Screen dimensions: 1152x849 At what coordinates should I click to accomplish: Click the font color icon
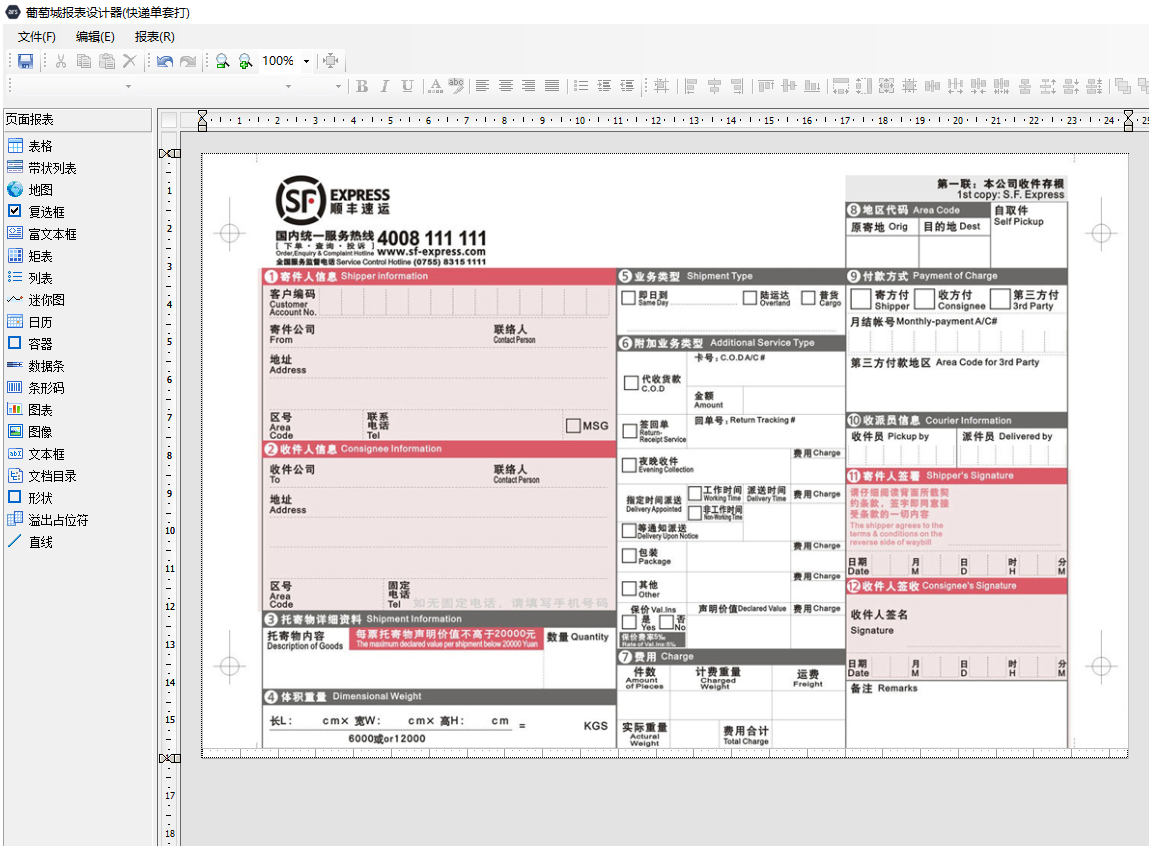(x=436, y=86)
